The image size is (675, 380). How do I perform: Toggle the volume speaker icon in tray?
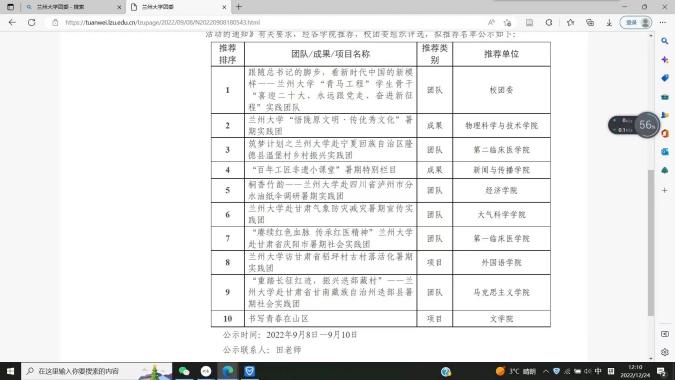click(x=588, y=371)
